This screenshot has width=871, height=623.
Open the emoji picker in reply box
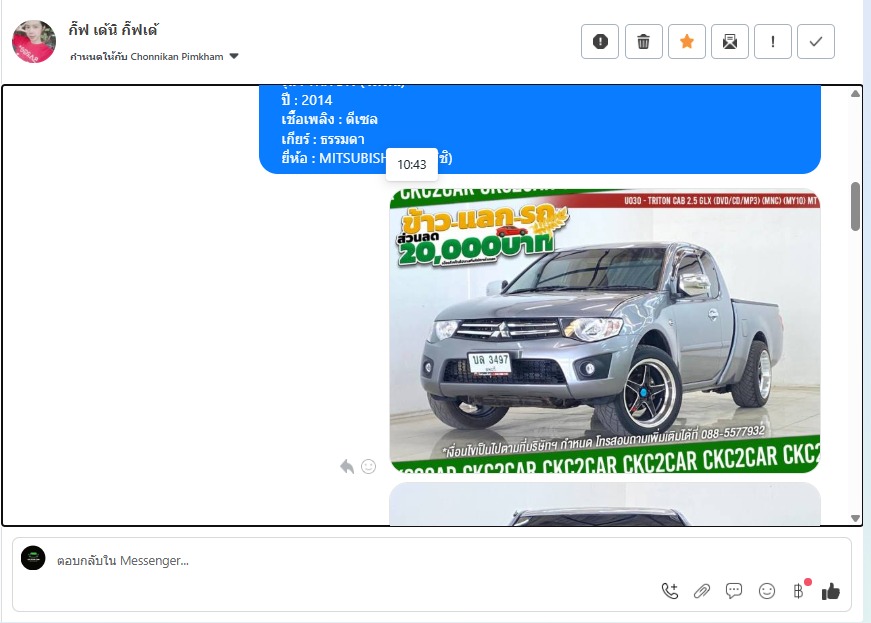coord(767,591)
